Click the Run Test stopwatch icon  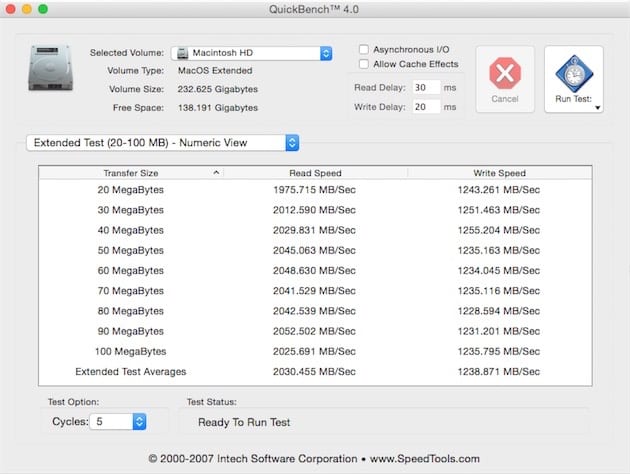tap(573, 71)
